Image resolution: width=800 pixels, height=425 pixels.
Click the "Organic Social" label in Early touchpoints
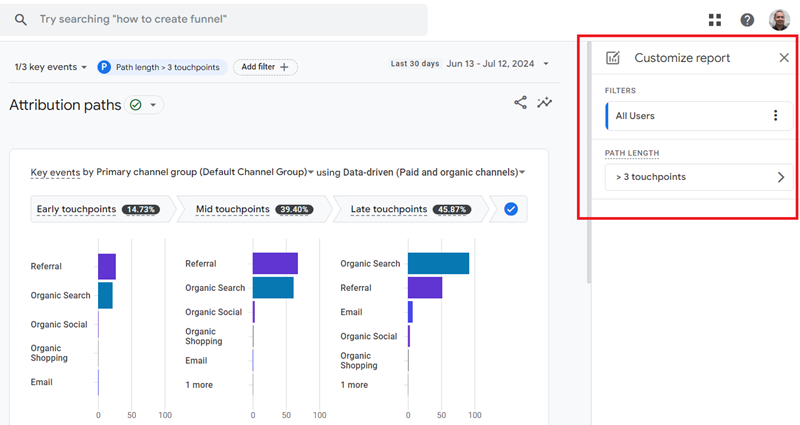click(x=59, y=324)
